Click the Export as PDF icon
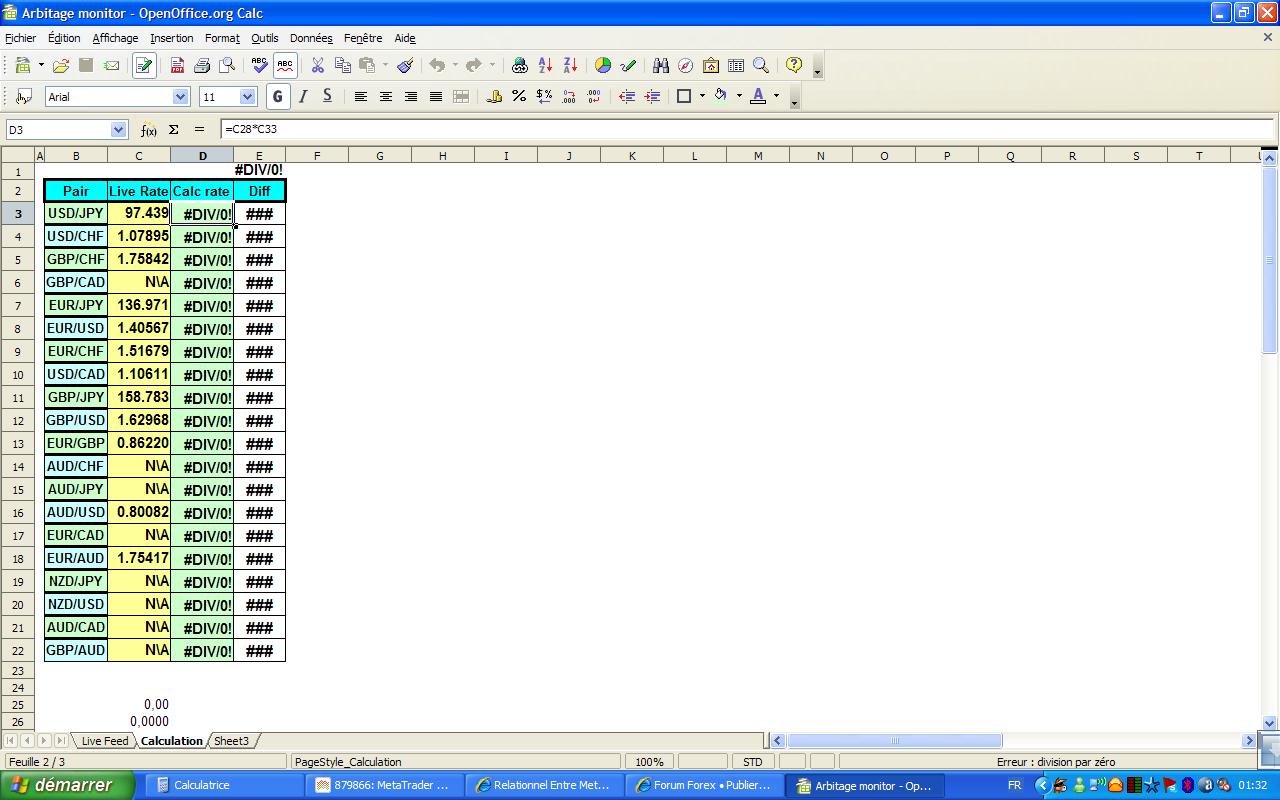The image size is (1280, 800). 177,66
